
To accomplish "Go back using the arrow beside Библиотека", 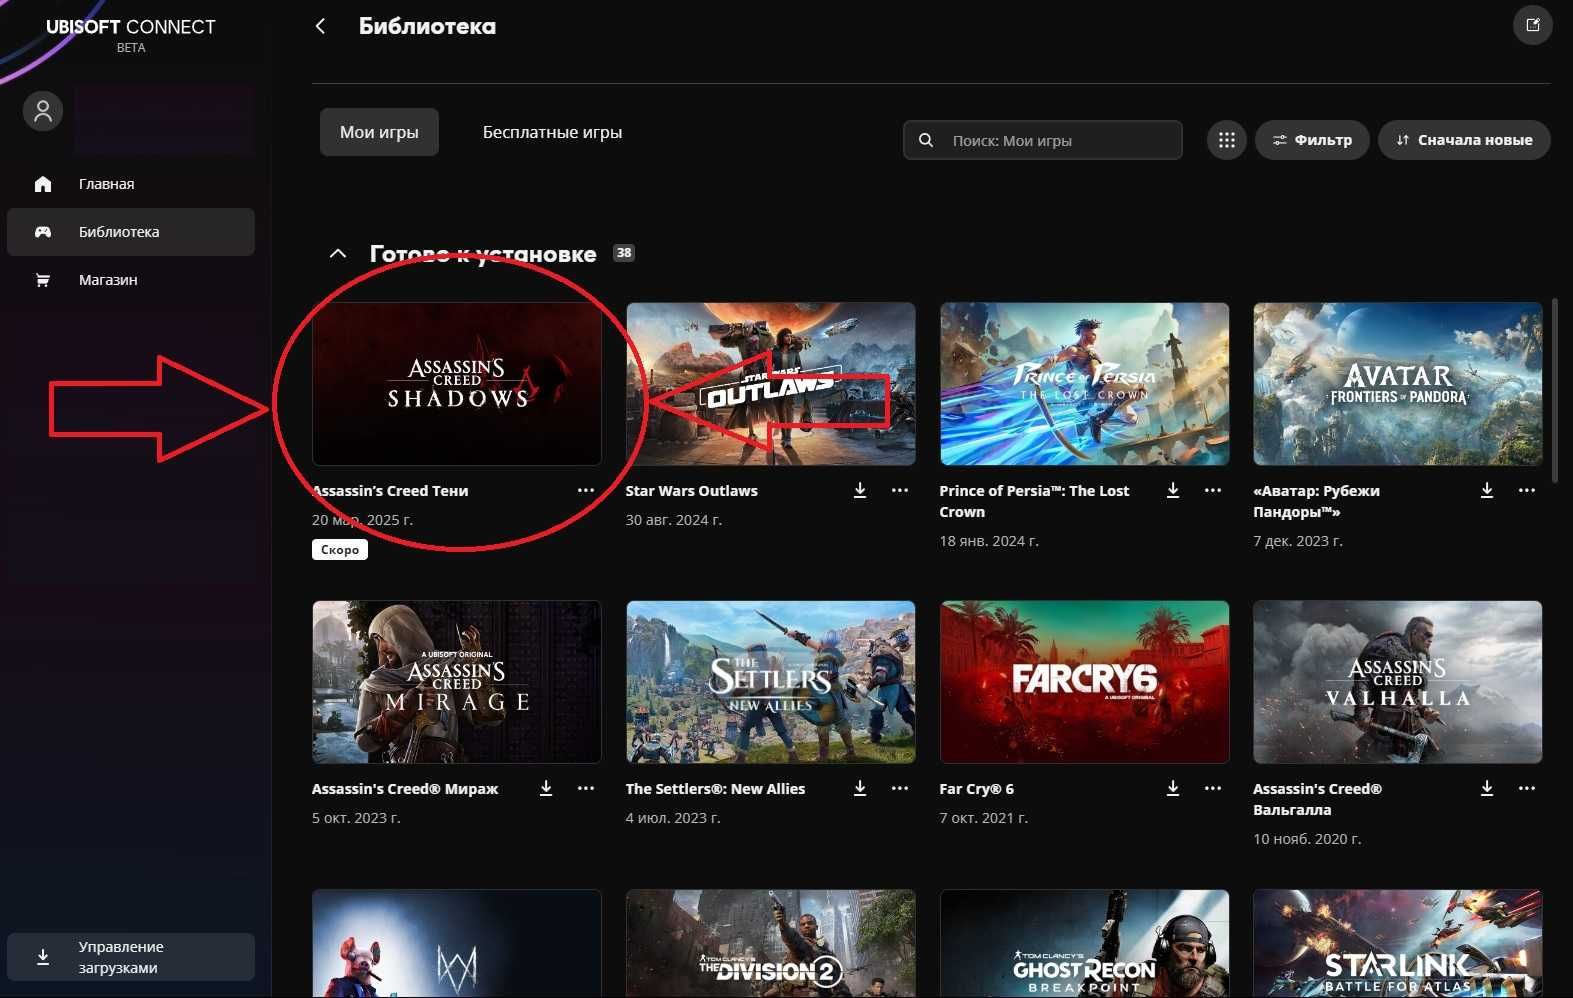I will 320,26.
